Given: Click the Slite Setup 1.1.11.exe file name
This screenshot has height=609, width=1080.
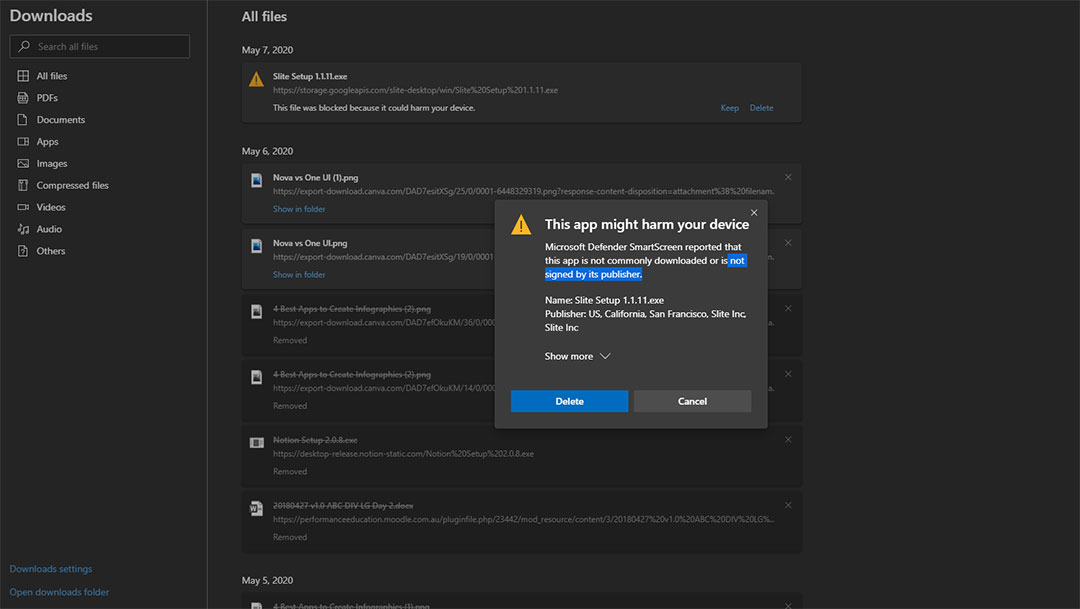Looking at the screenshot, I should 310,76.
